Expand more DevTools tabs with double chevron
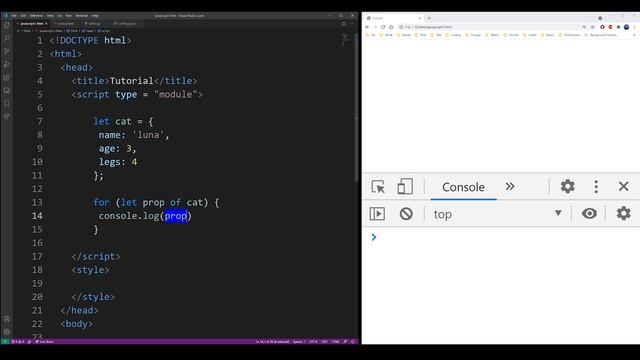Viewport: 640px width, 360px height. 510,187
